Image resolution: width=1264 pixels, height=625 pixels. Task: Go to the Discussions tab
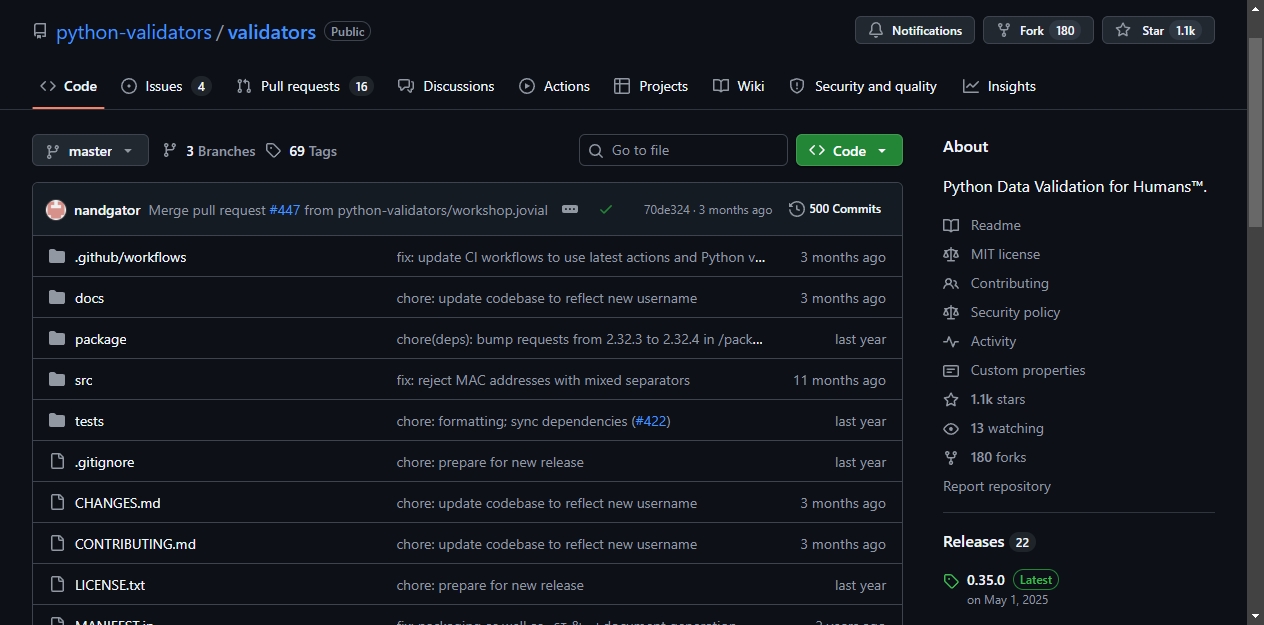pos(446,86)
